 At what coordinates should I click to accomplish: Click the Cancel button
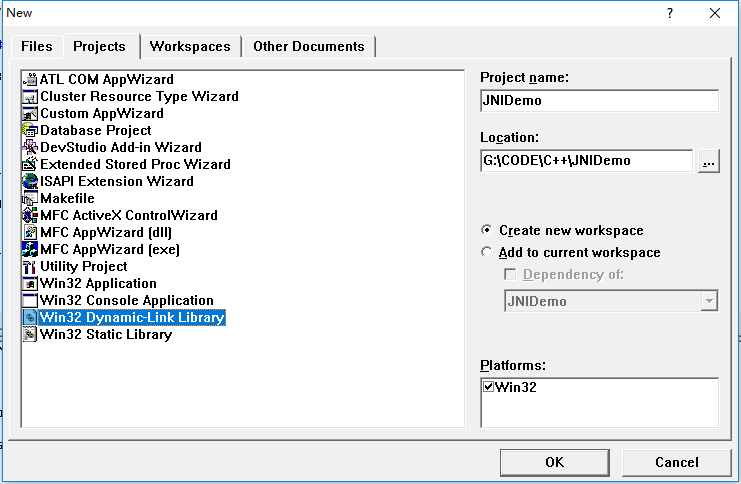tap(677, 462)
